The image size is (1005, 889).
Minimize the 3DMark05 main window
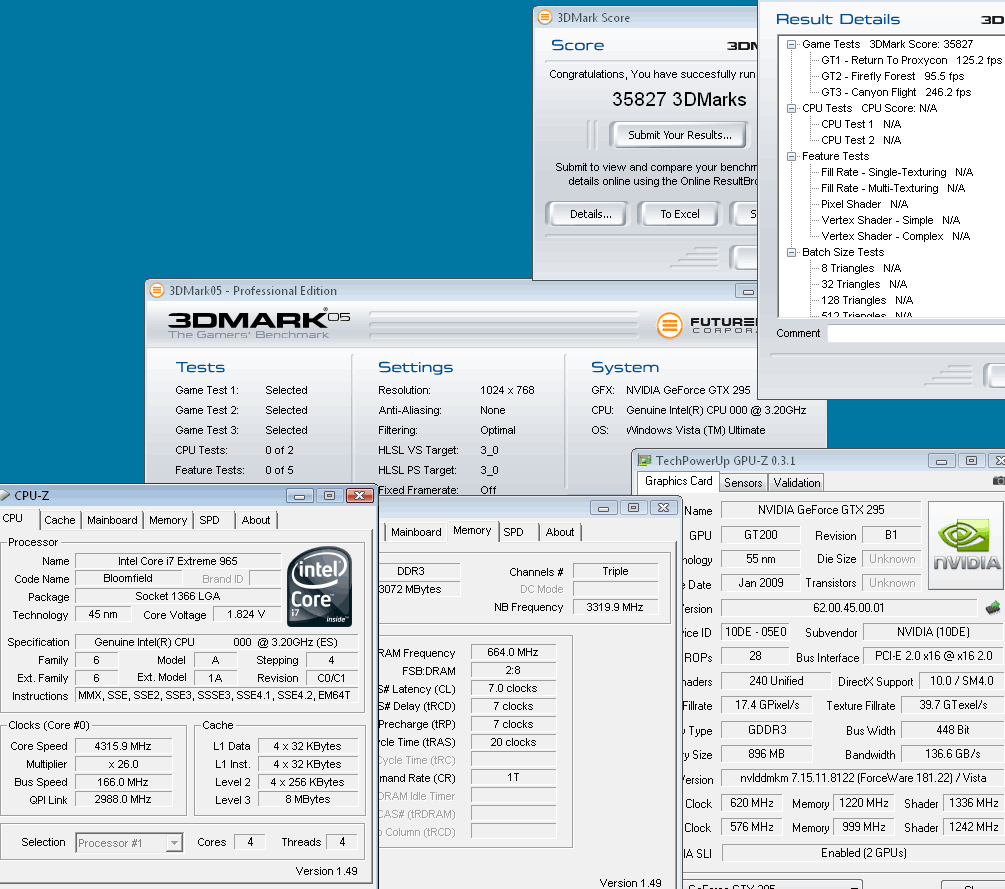coord(747,291)
